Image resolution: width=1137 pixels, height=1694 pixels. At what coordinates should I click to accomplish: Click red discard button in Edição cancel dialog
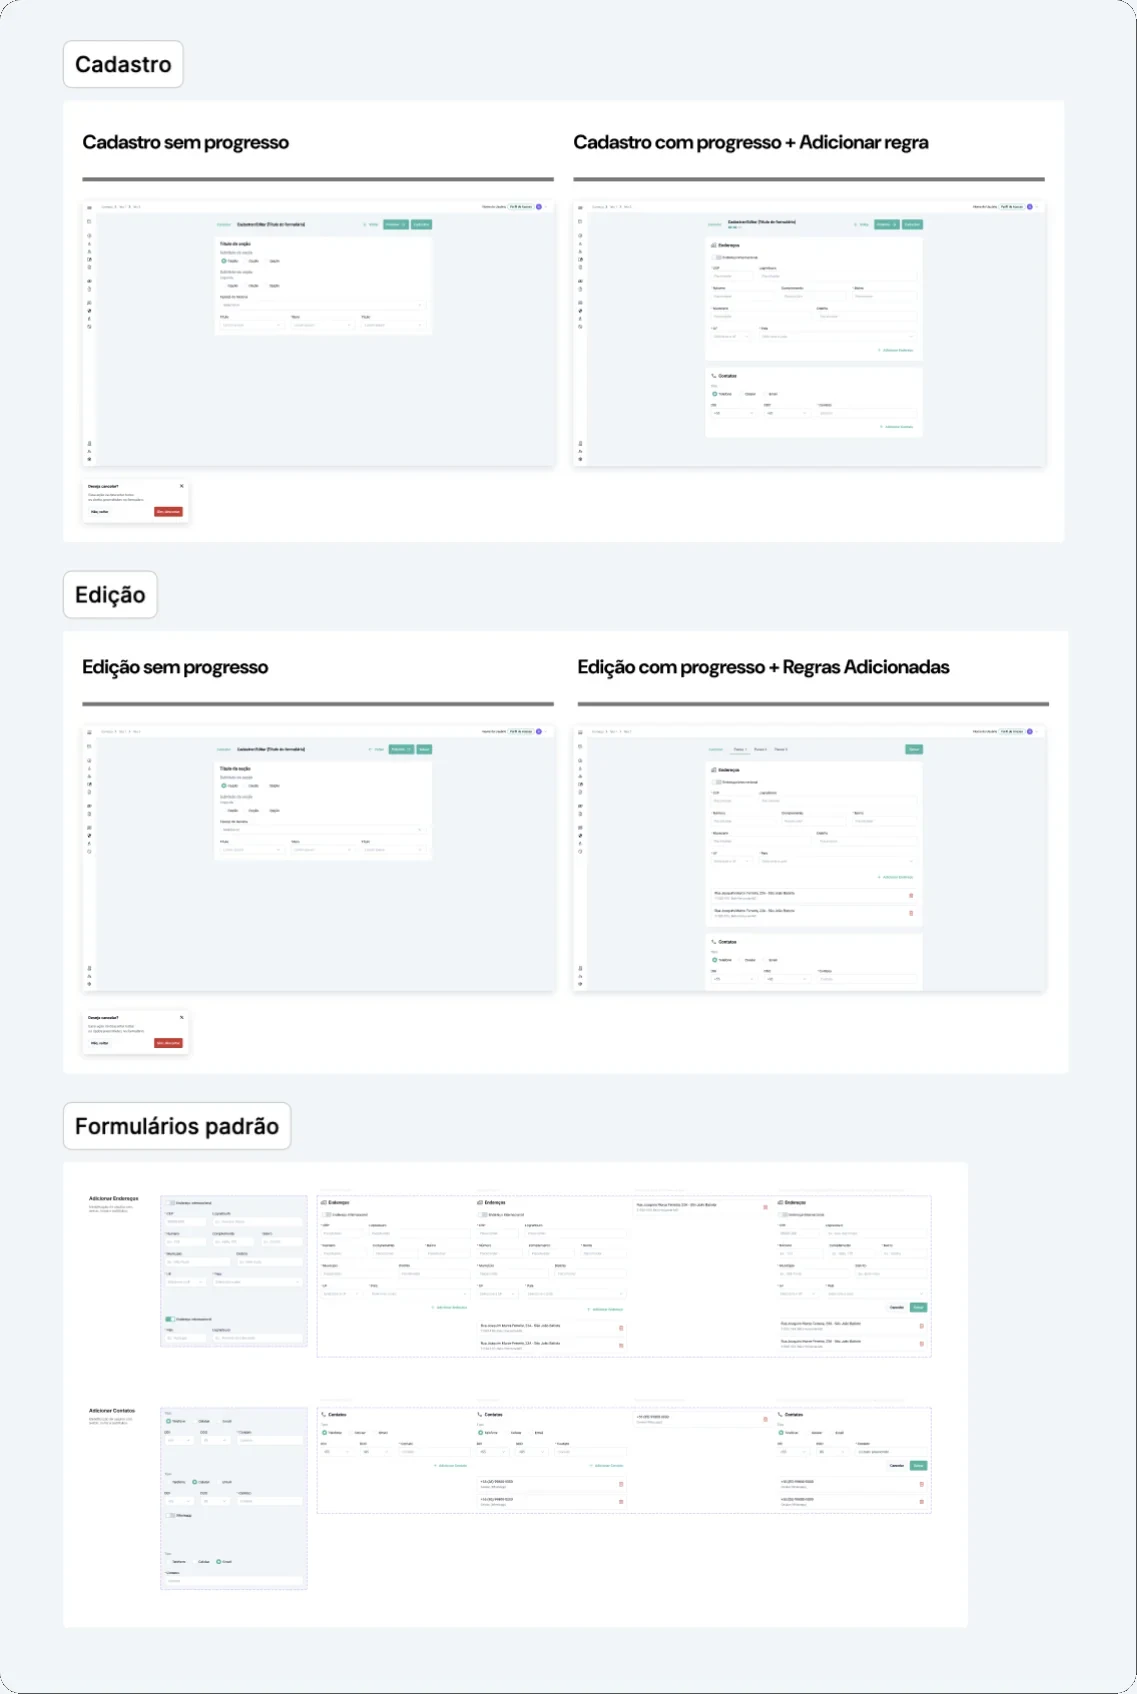click(x=168, y=1043)
